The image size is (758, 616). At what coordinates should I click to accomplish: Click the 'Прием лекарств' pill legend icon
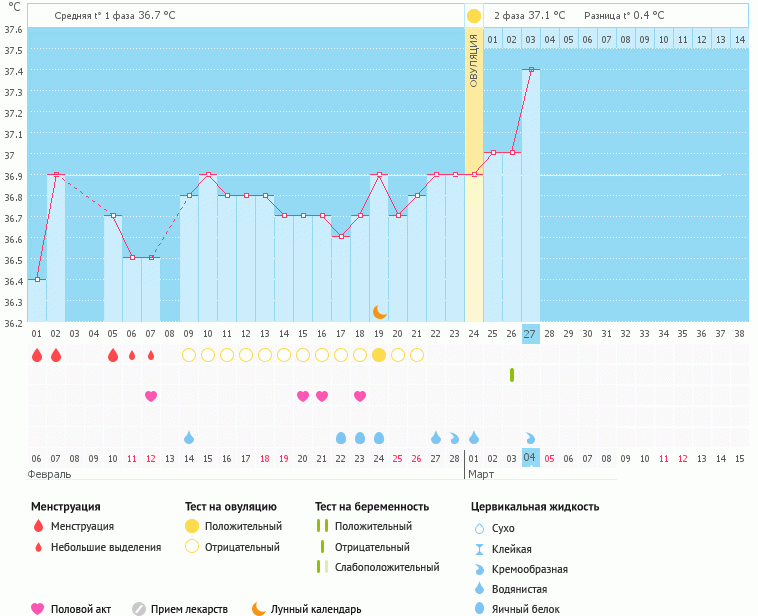(139, 608)
